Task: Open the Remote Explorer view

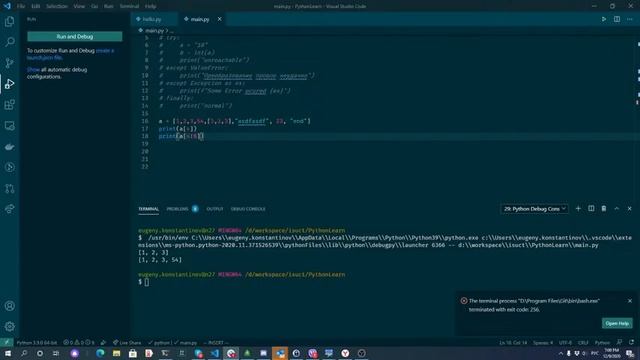Action: click(9, 125)
